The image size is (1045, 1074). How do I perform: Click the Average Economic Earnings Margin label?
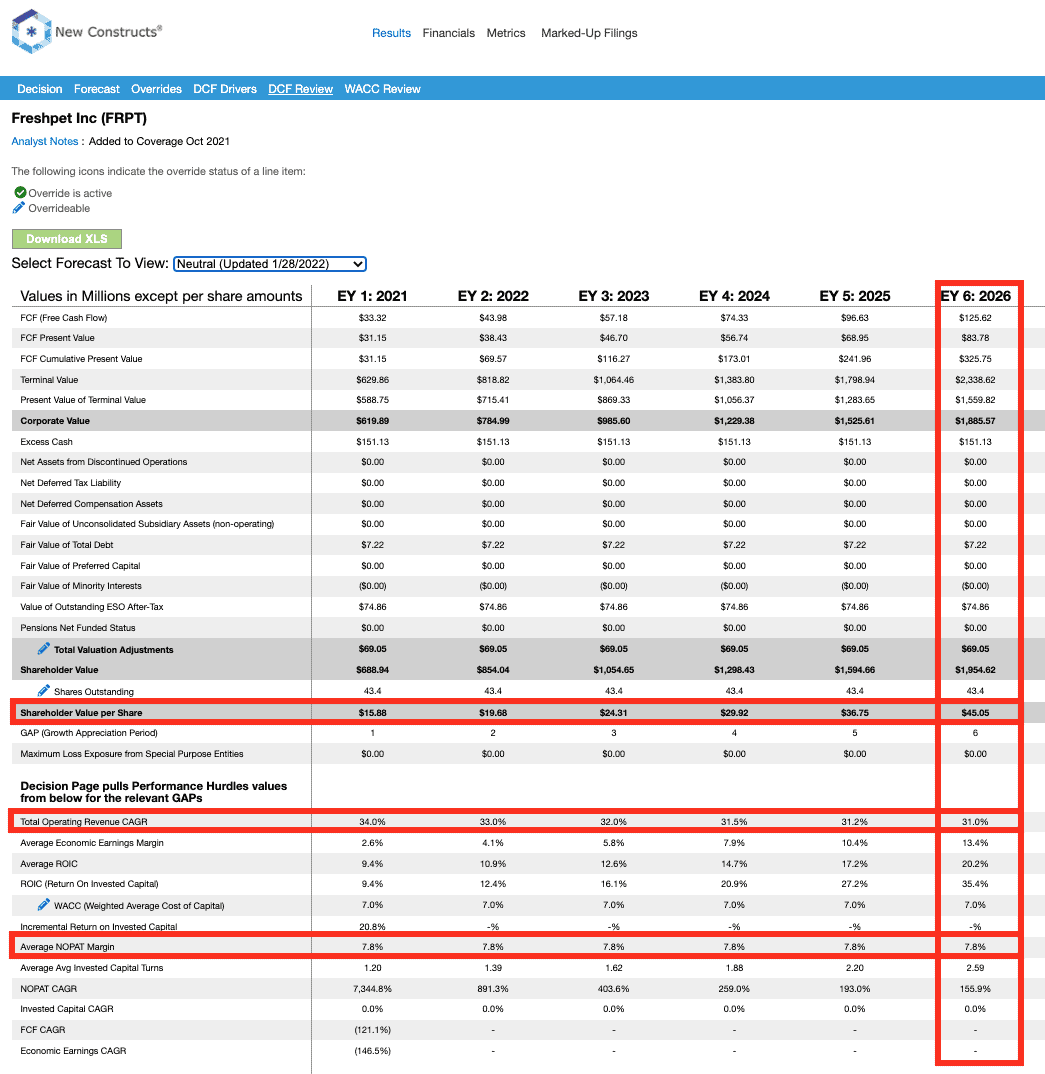coord(92,843)
